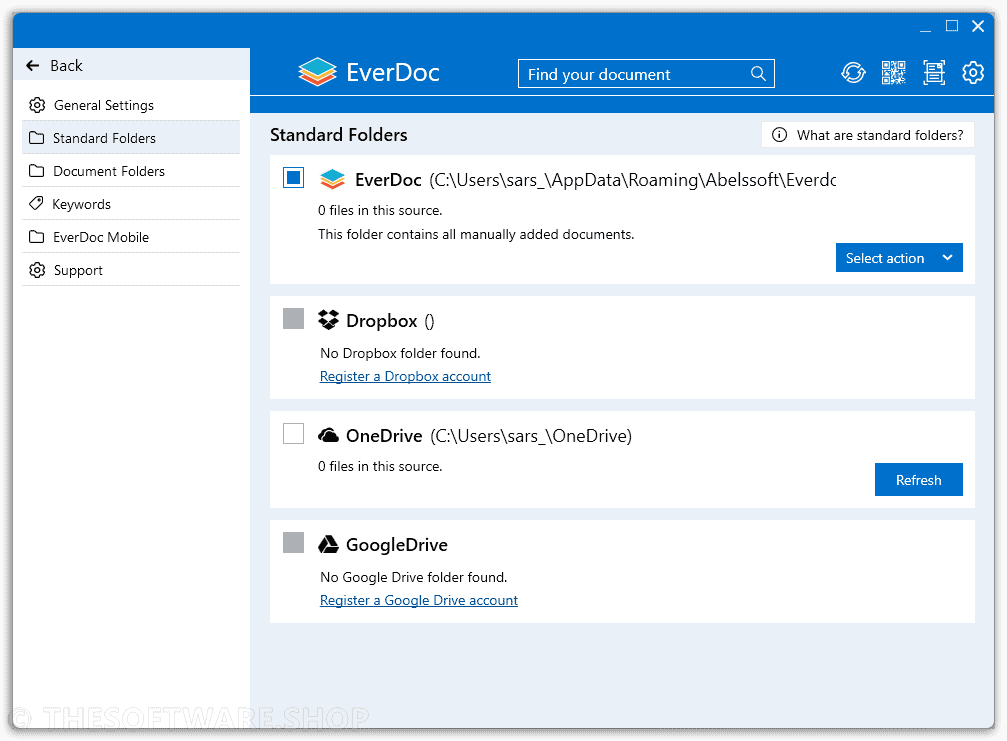Toggle the EverDoc folder checkbox

293,177
